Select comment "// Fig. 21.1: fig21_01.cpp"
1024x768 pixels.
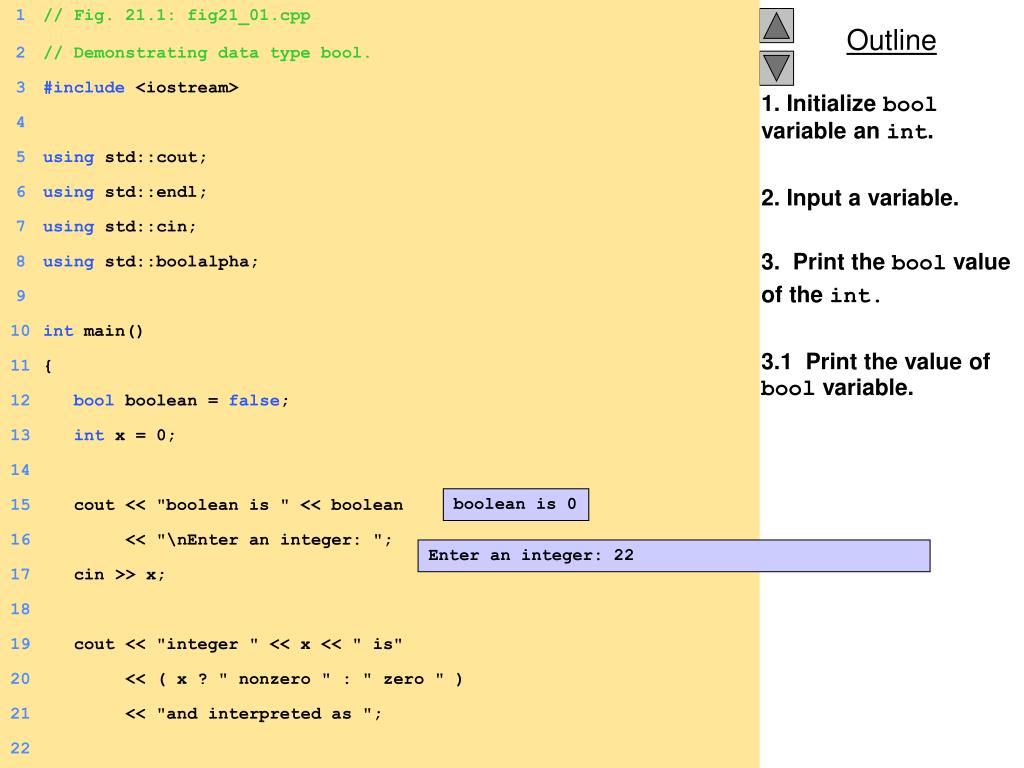click(x=177, y=15)
